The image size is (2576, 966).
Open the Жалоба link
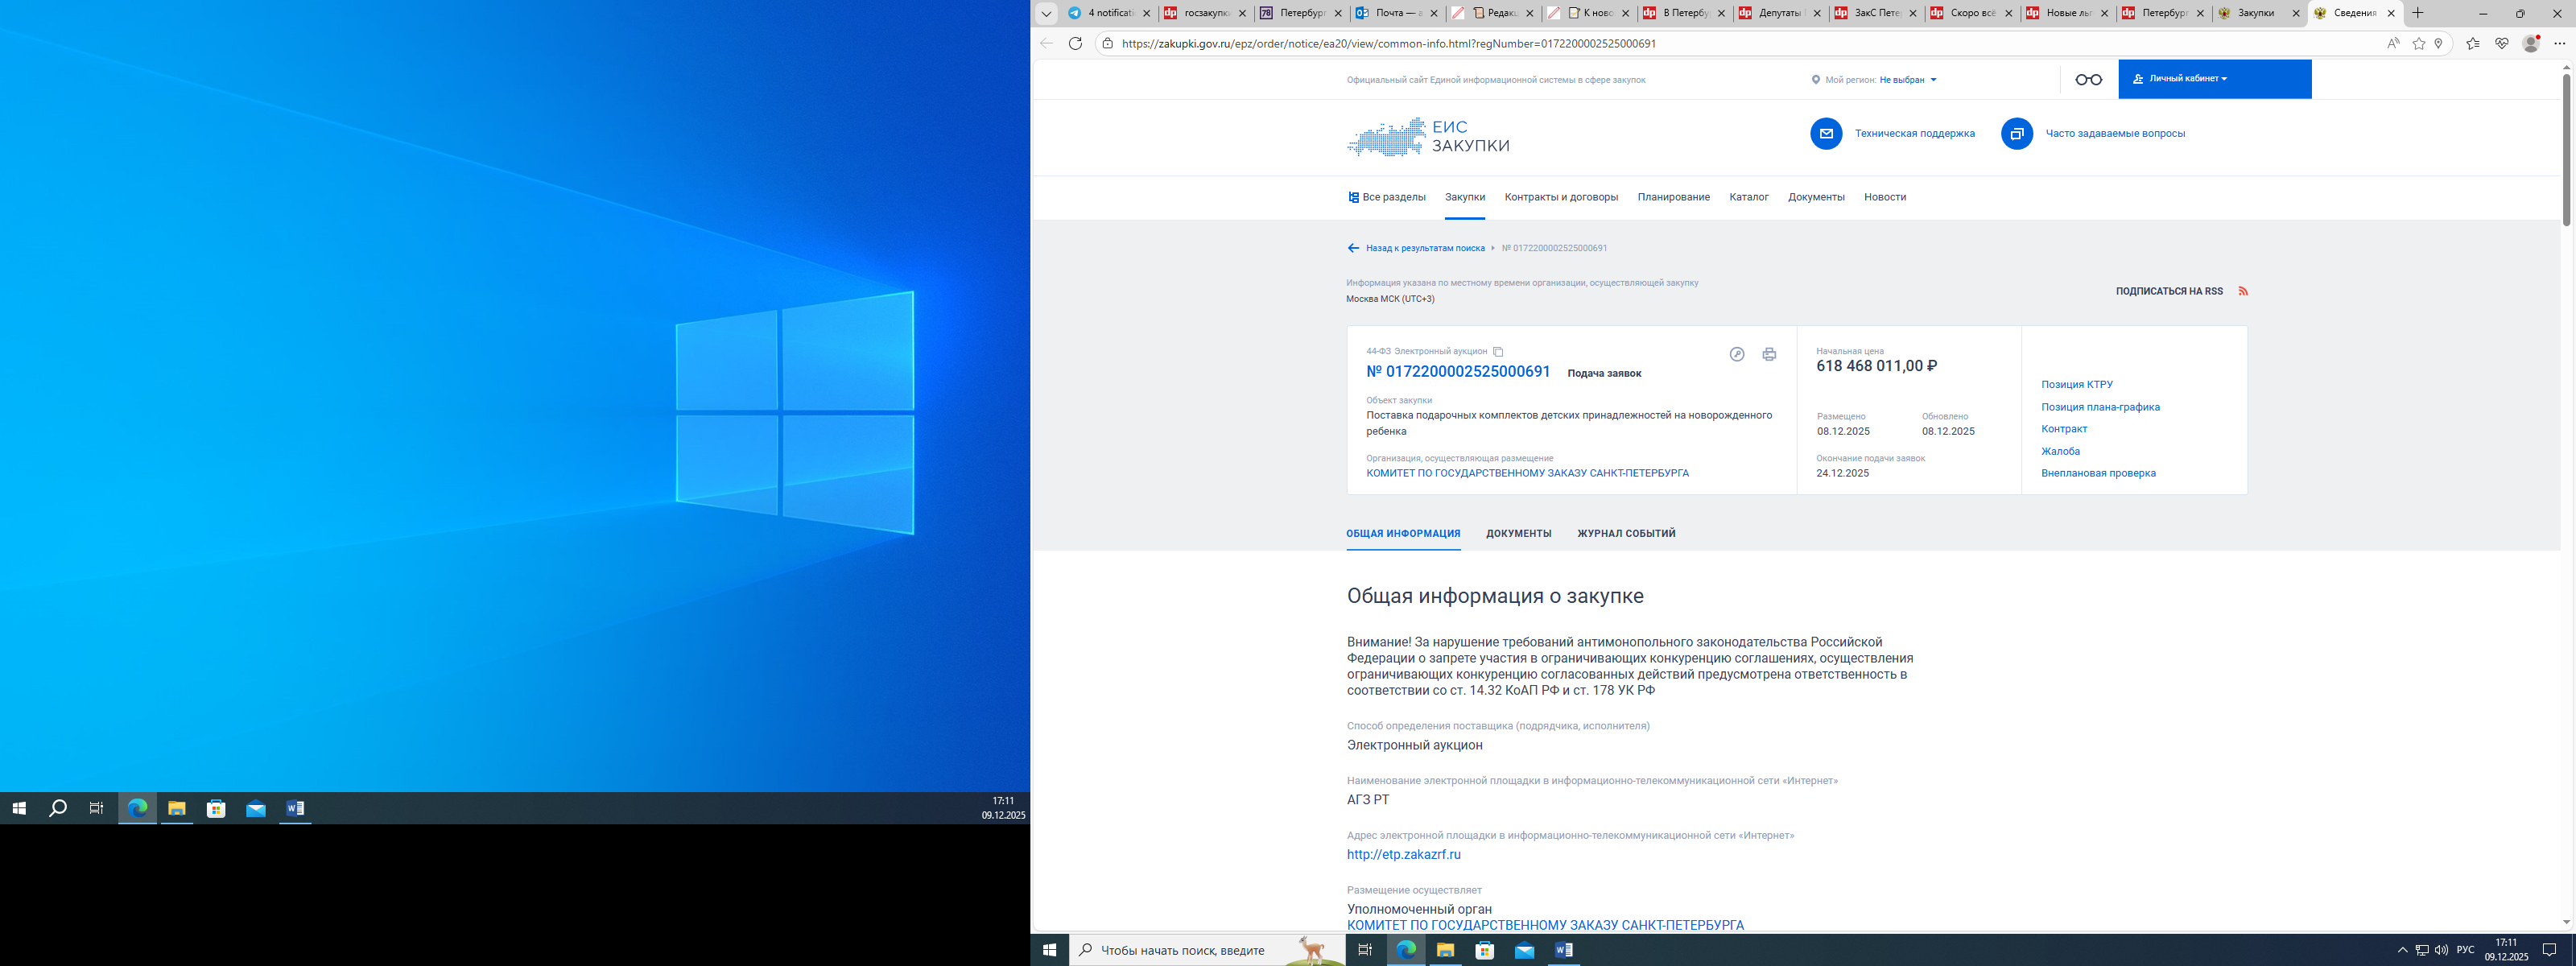2060,451
